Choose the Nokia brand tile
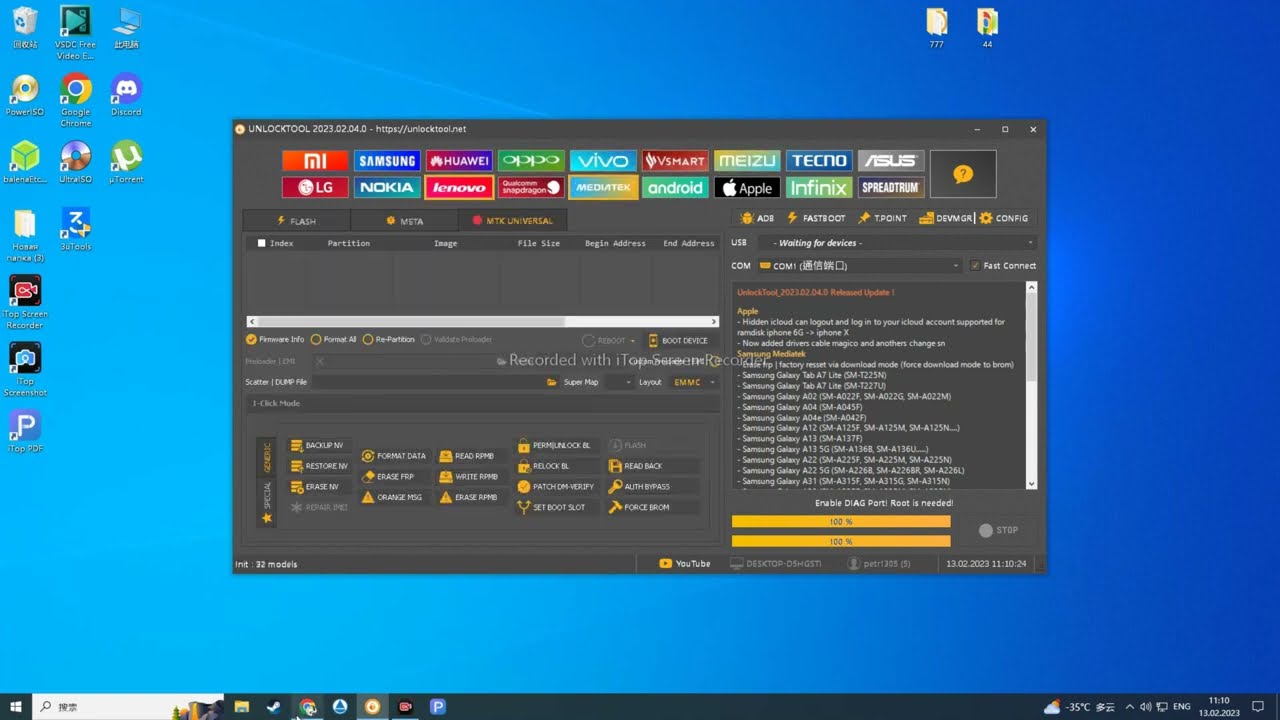This screenshot has width=1280, height=720. [387, 188]
